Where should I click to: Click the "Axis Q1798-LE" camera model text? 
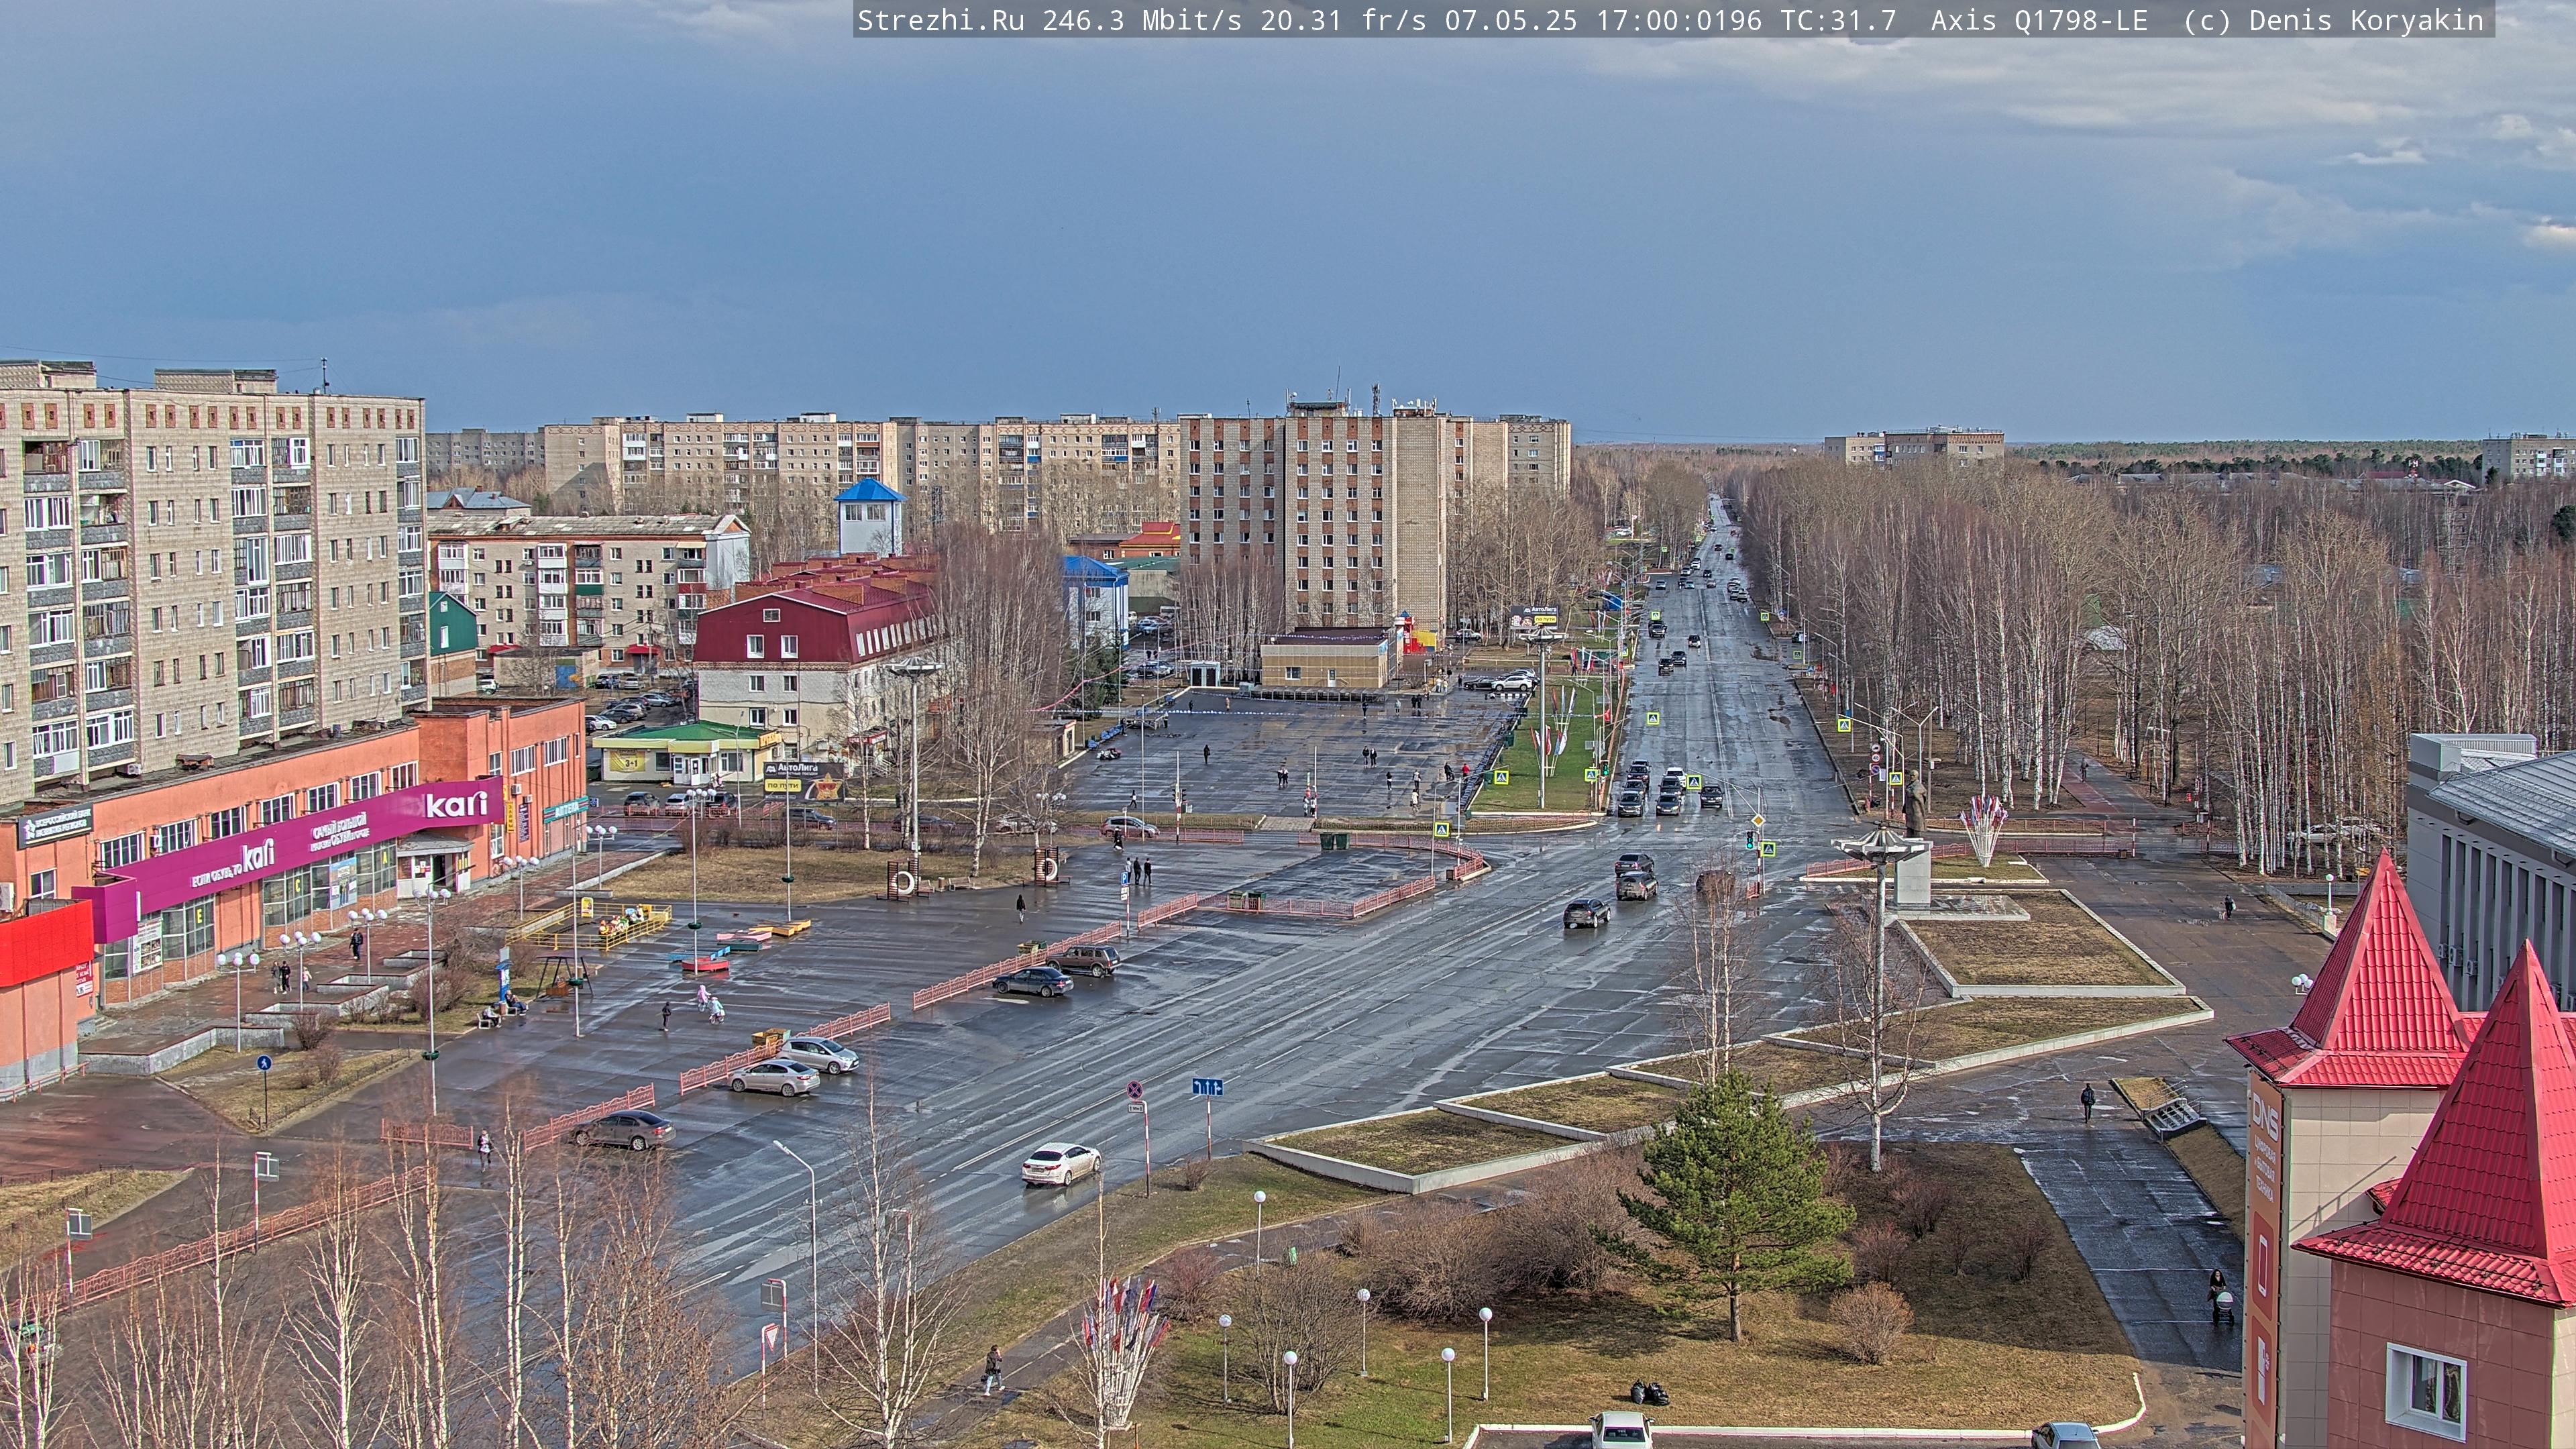point(2039,20)
